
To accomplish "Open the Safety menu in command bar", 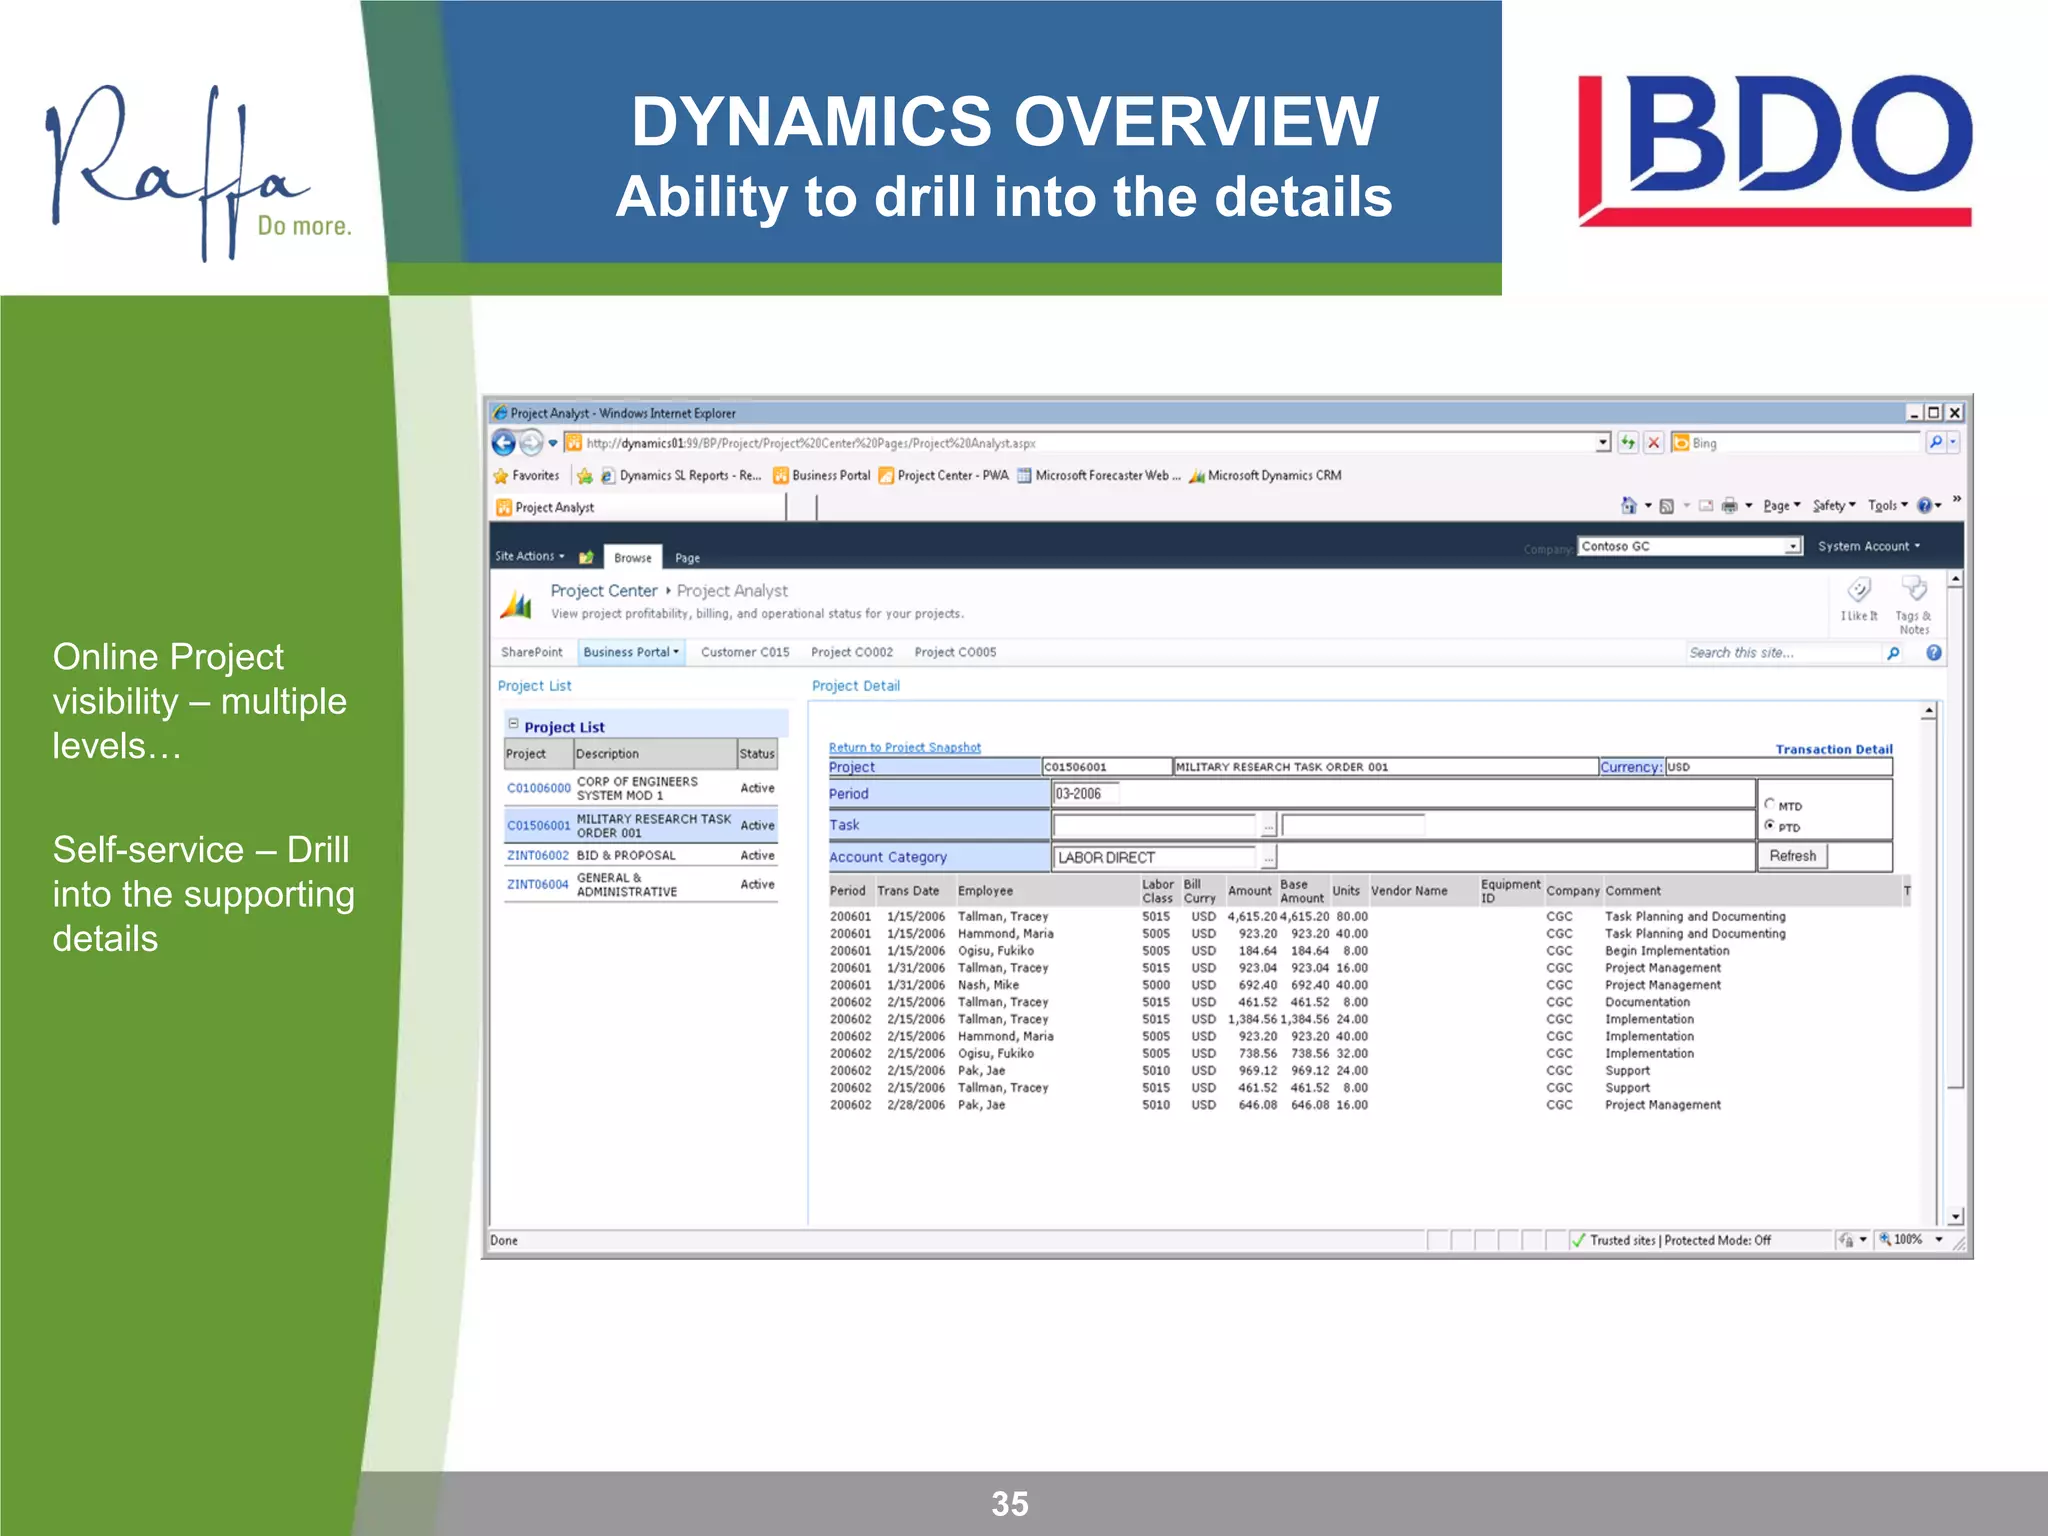I will [x=1834, y=506].
